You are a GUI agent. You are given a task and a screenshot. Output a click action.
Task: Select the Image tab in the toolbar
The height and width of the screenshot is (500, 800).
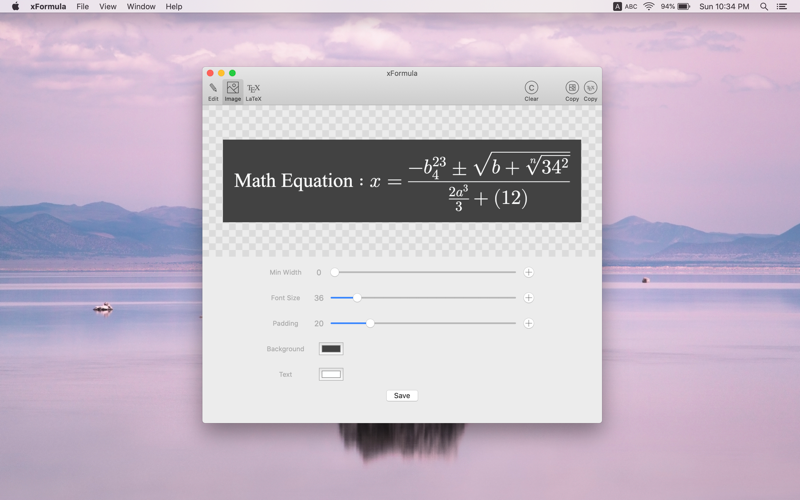233,92
